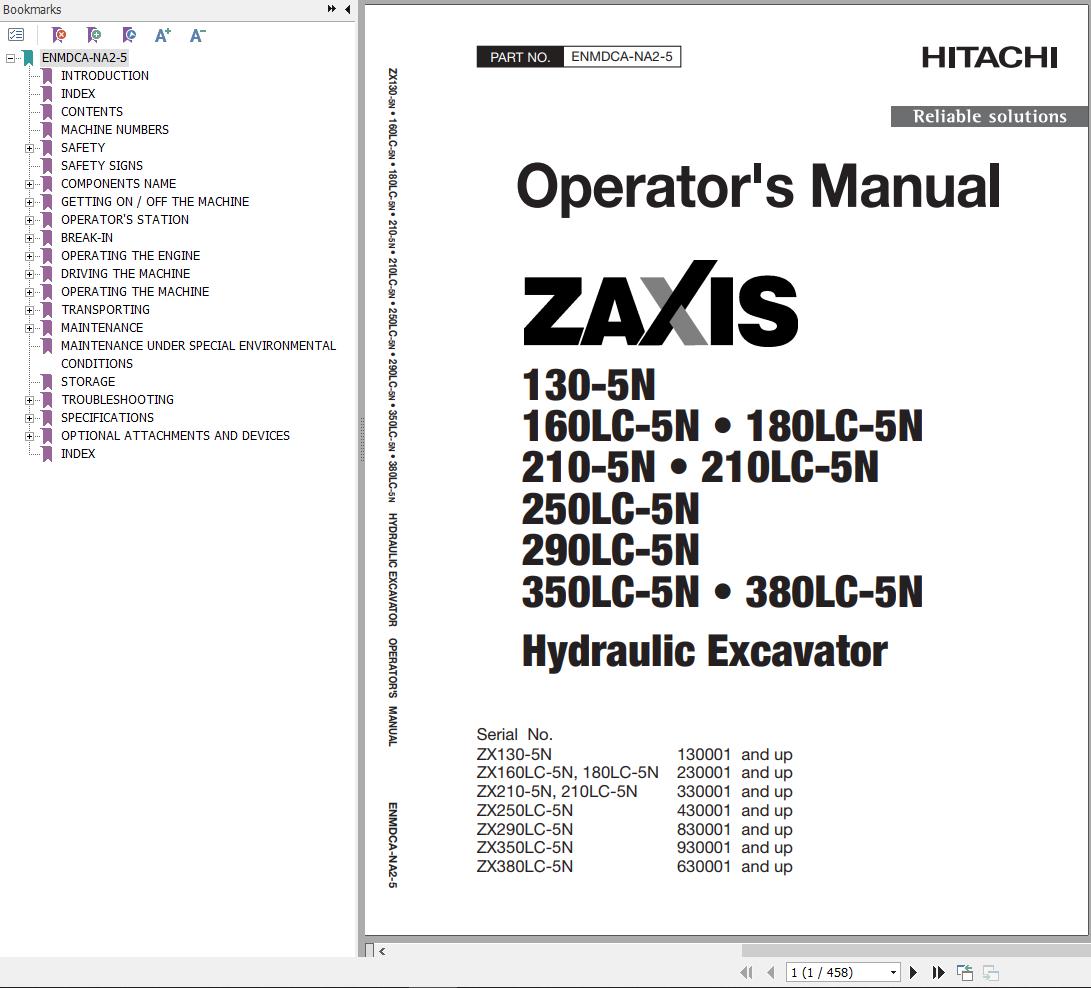Go to the next page

914,972
